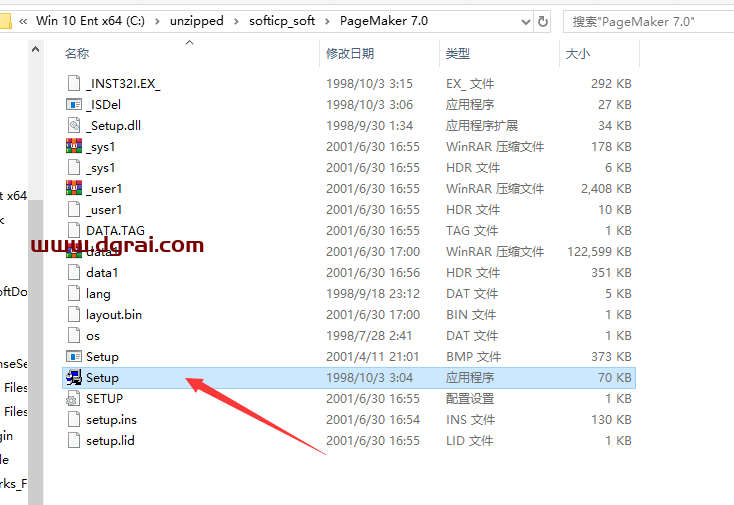Click the WinRAR icon of _sys1 archive
Screen dimensions: 734x505
pyautogui.click(x=74, y=146)
